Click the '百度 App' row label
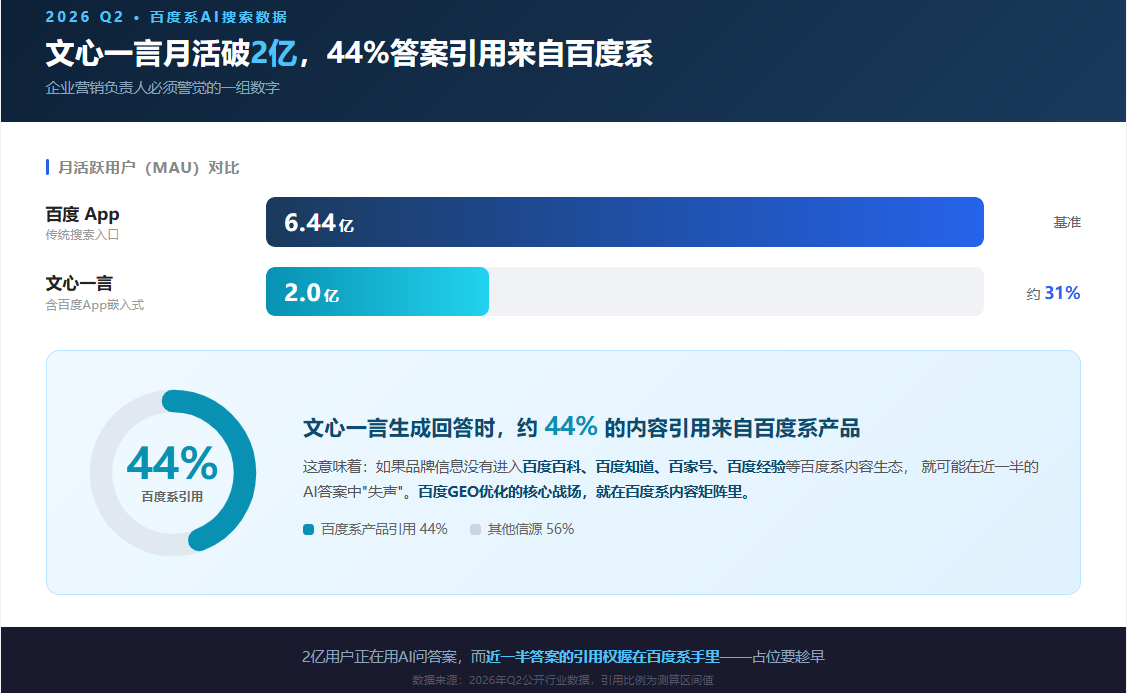 (x=82, y=214)
